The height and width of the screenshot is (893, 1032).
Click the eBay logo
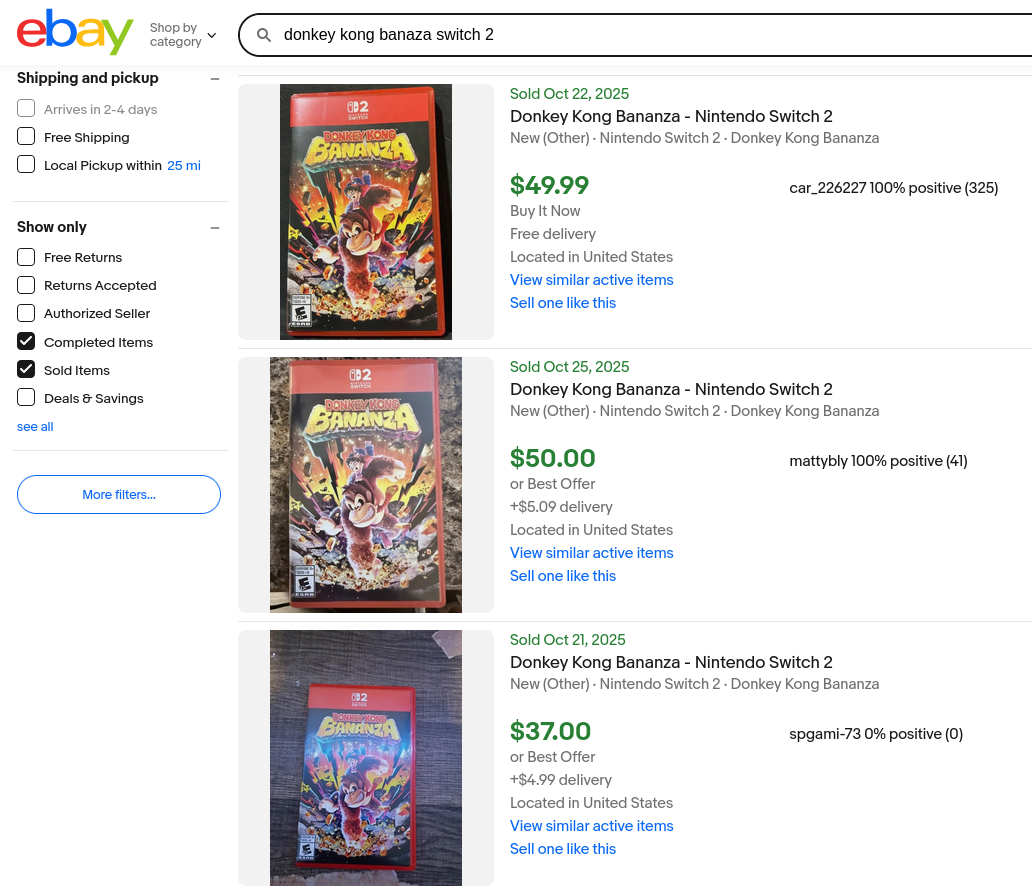[74, 34]
